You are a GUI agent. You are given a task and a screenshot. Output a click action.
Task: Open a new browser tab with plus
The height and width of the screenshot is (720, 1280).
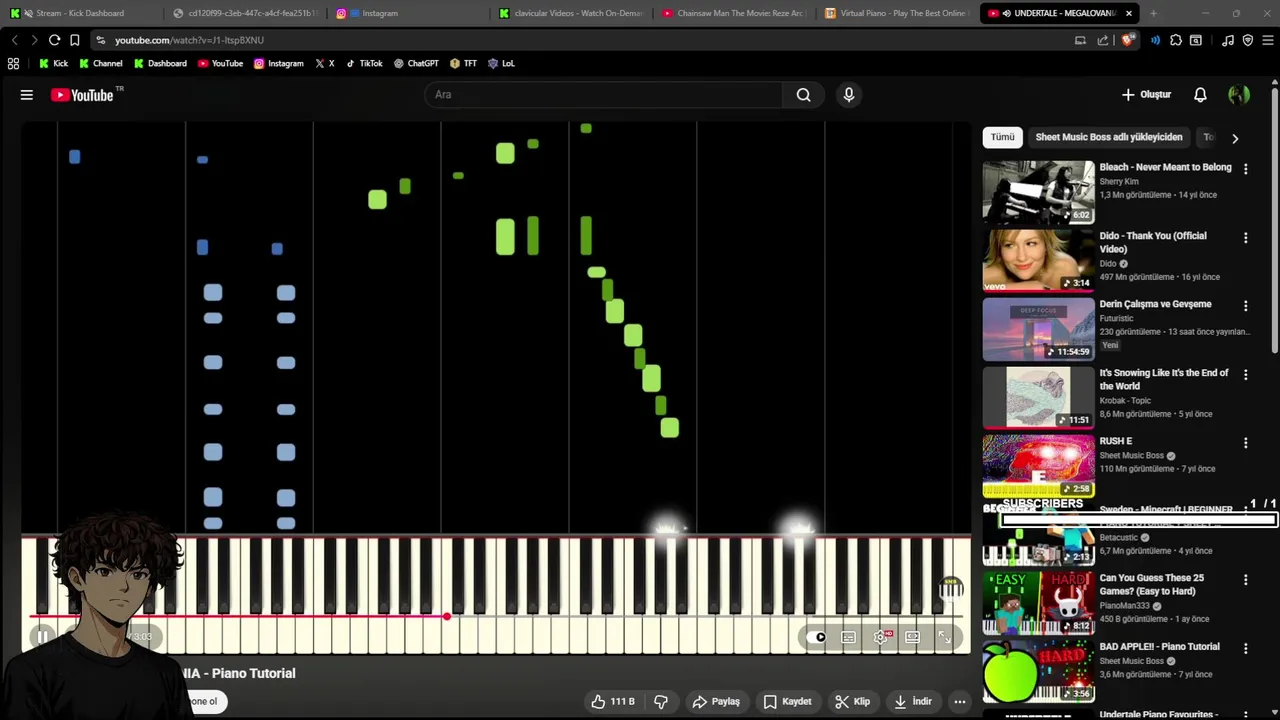pyautogui.click(x=1153, y=13)
